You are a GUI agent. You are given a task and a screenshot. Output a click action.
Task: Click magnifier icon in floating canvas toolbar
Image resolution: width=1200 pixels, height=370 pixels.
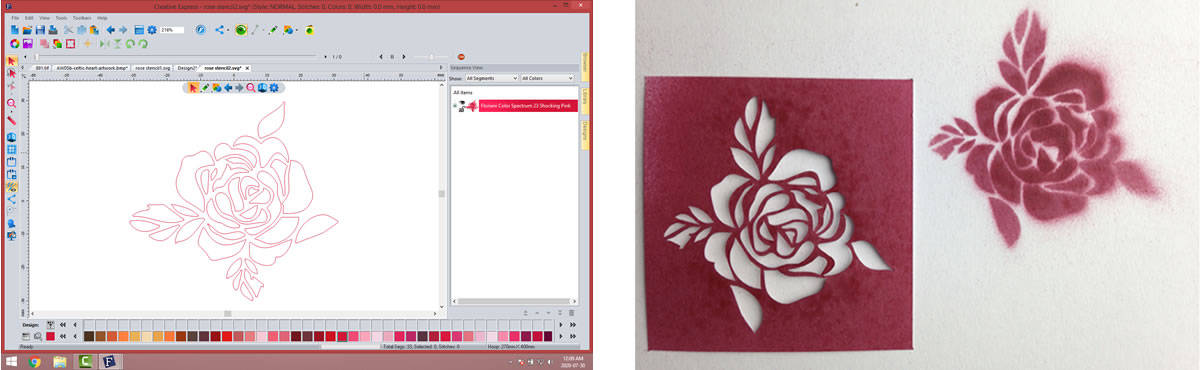click(250, 88)
